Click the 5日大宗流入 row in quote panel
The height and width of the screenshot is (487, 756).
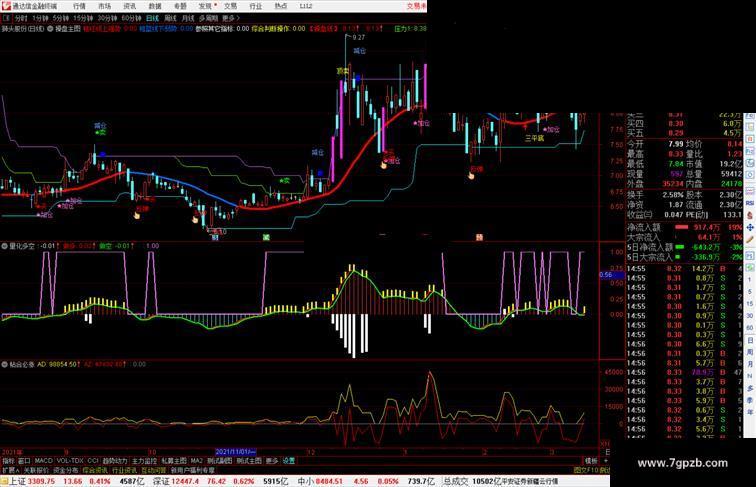pyautogui.click(x=685, y=257)
